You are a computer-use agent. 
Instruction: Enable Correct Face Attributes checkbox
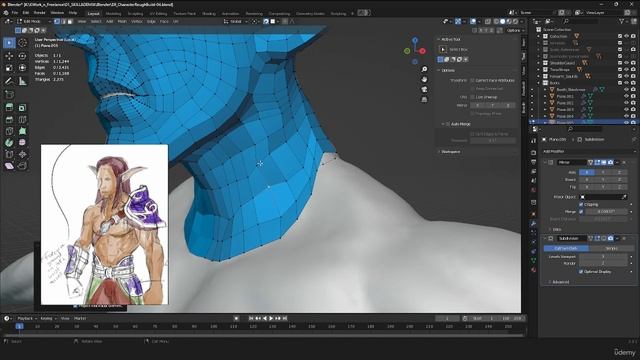(472, 80)
